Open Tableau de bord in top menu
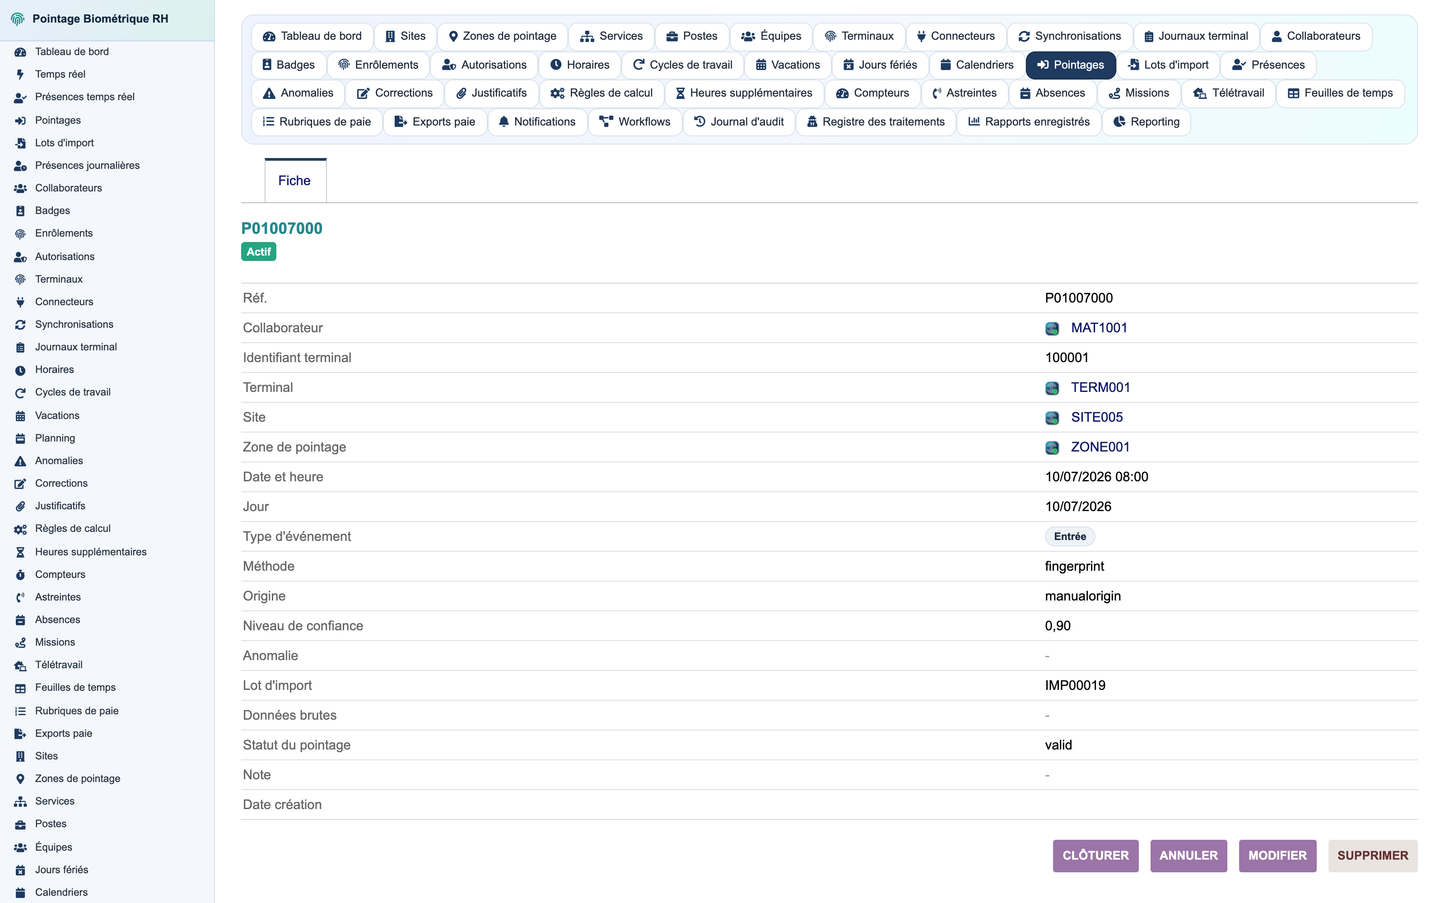This screenshot has height=903, width=1445. coord(312,36)
